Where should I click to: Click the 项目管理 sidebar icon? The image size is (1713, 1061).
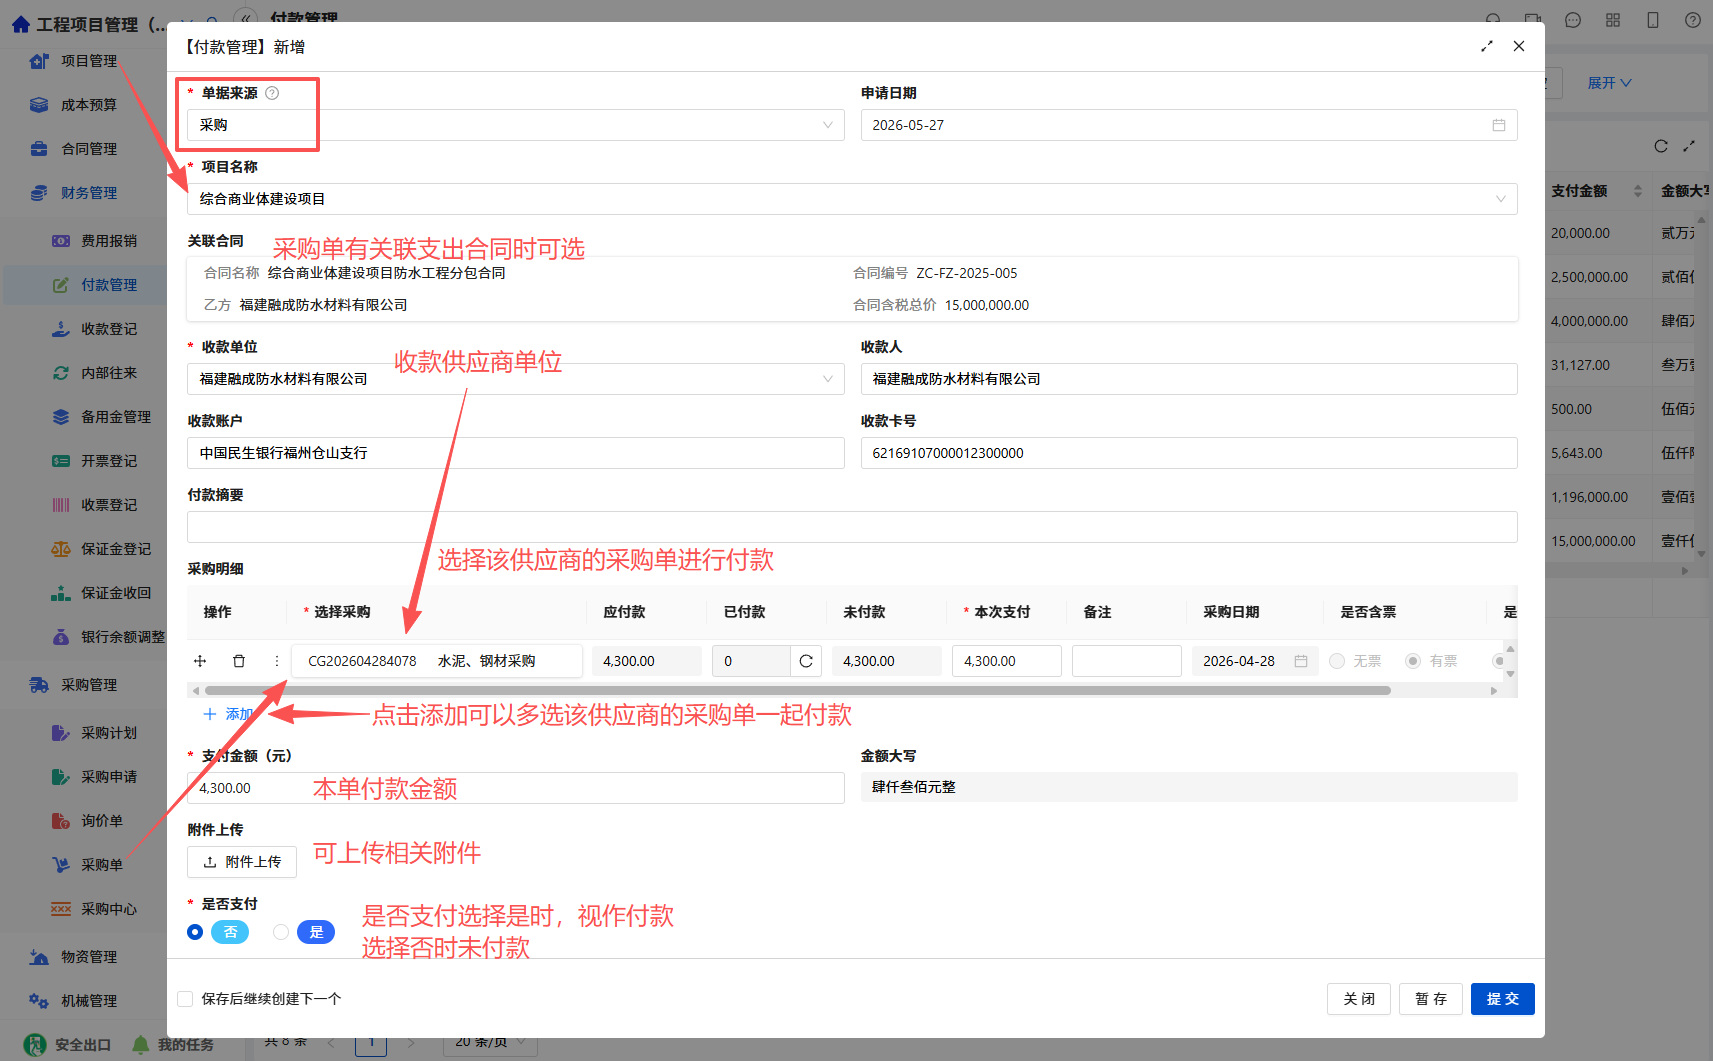click(39, 61)
